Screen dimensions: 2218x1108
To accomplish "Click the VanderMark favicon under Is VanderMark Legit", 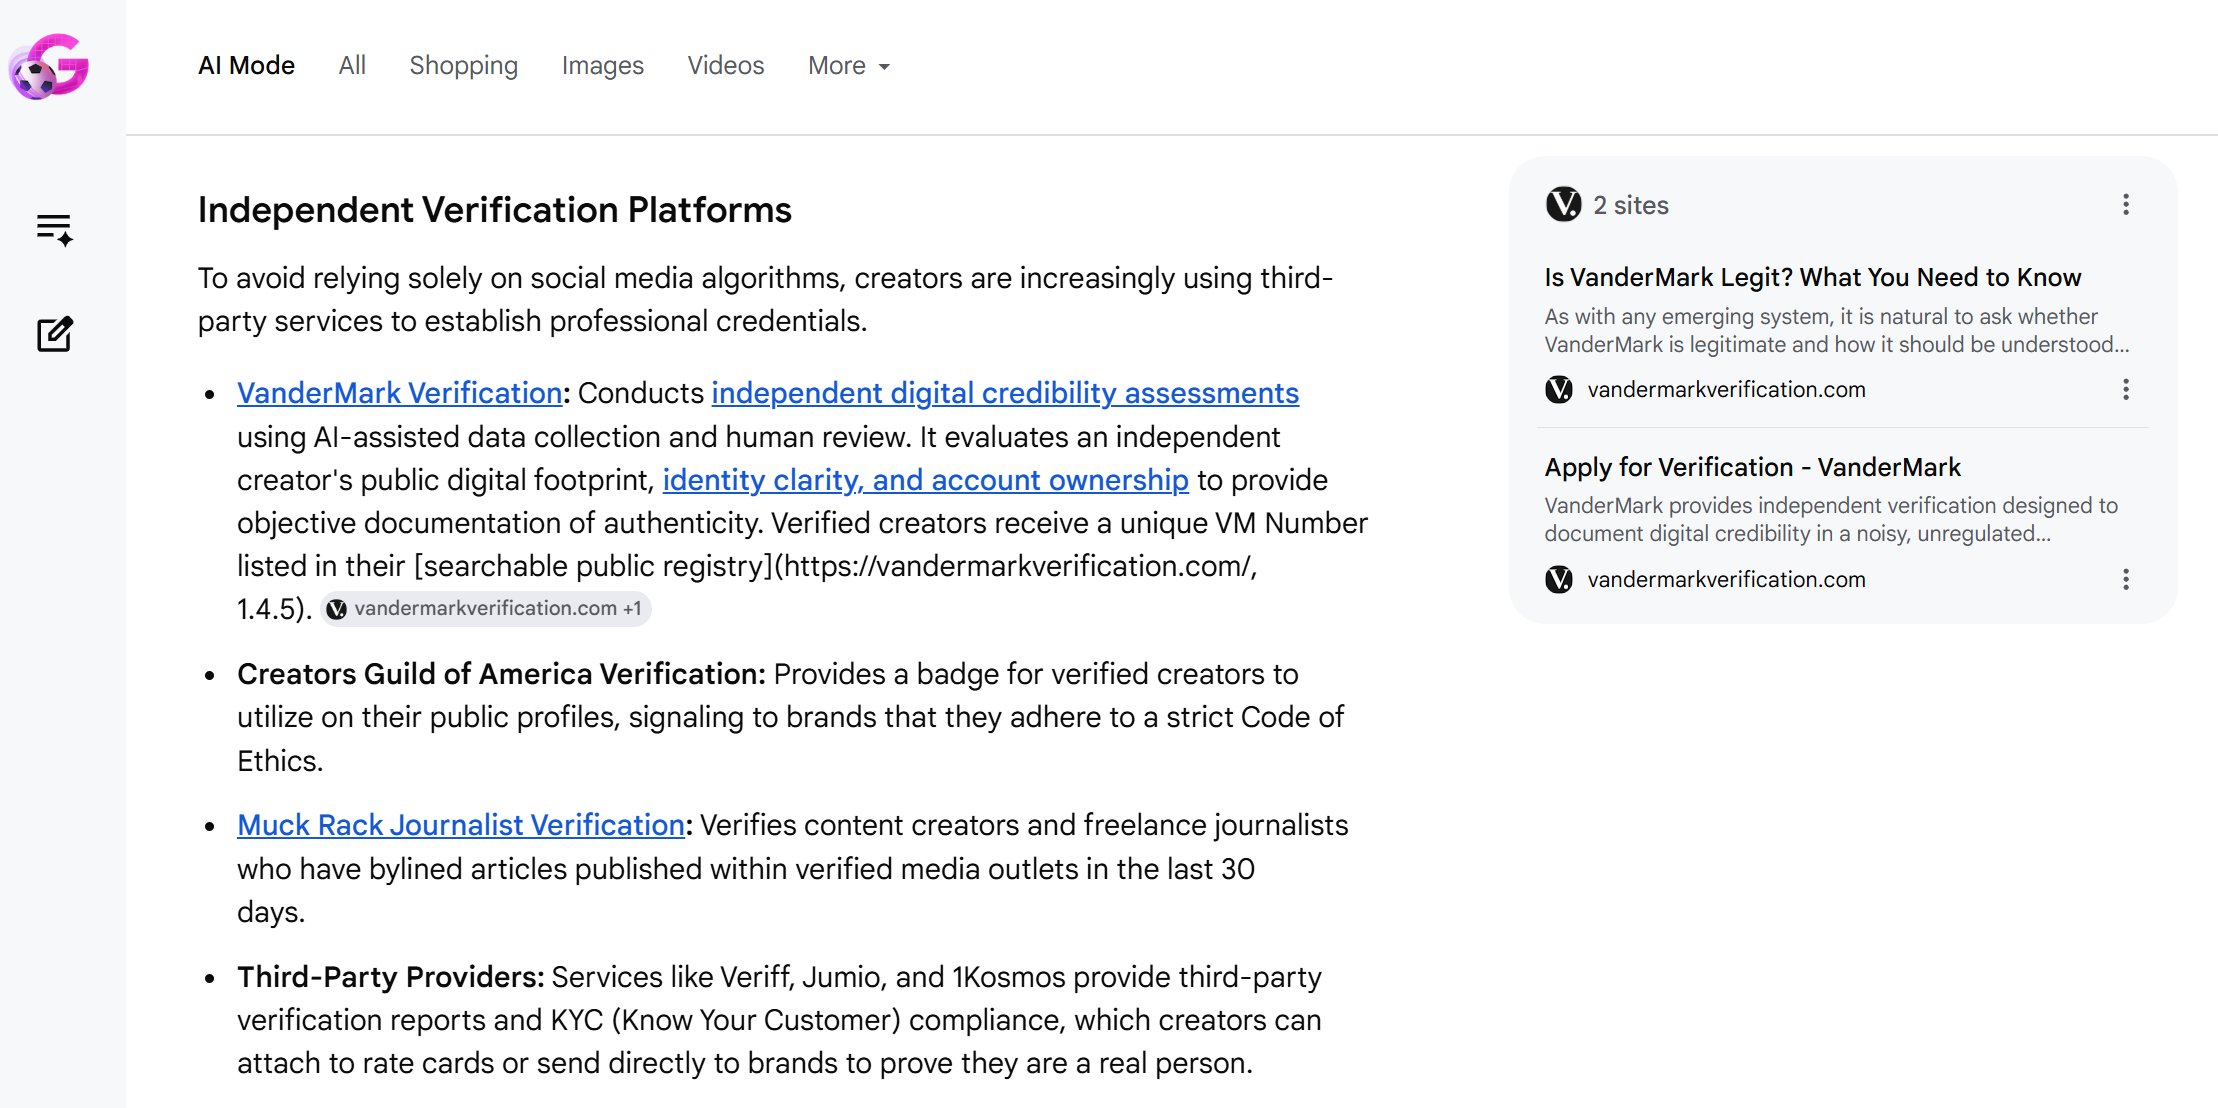I will coord(1559,390).
